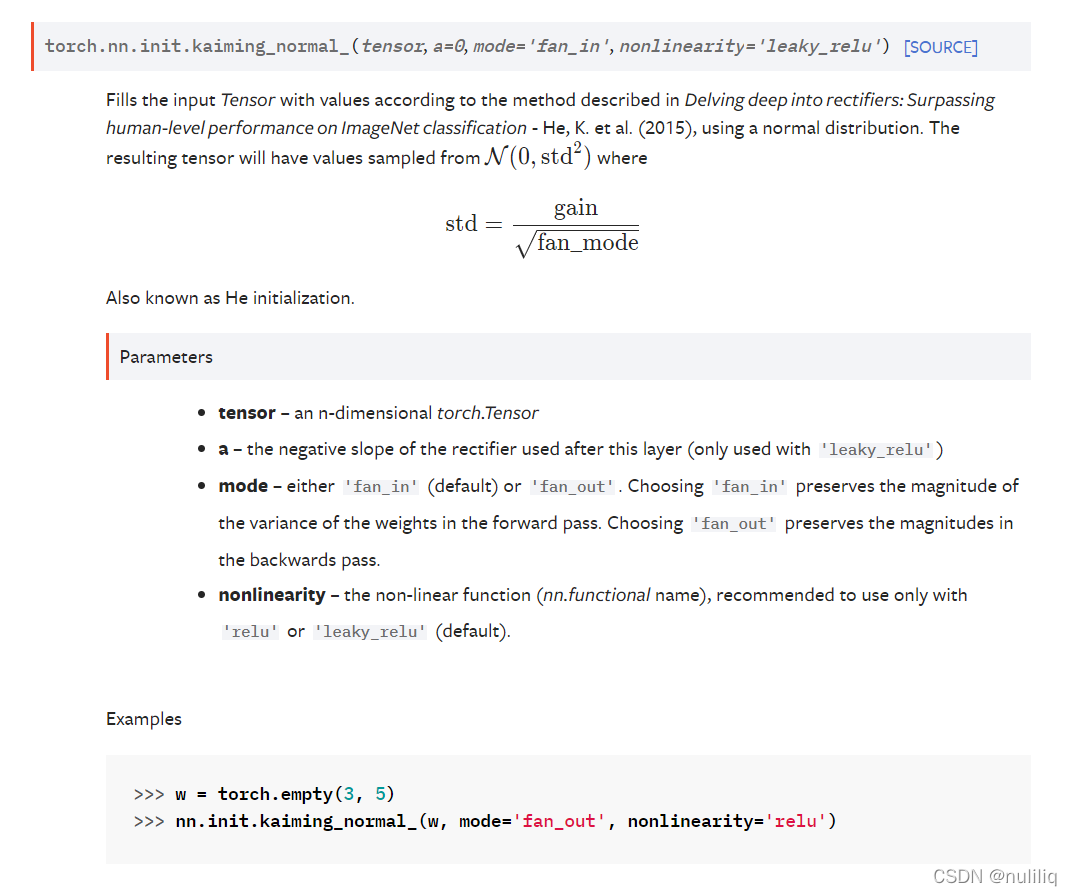Click the 'a' parameter name
The image size is (1072, 896).
[223, 449]
